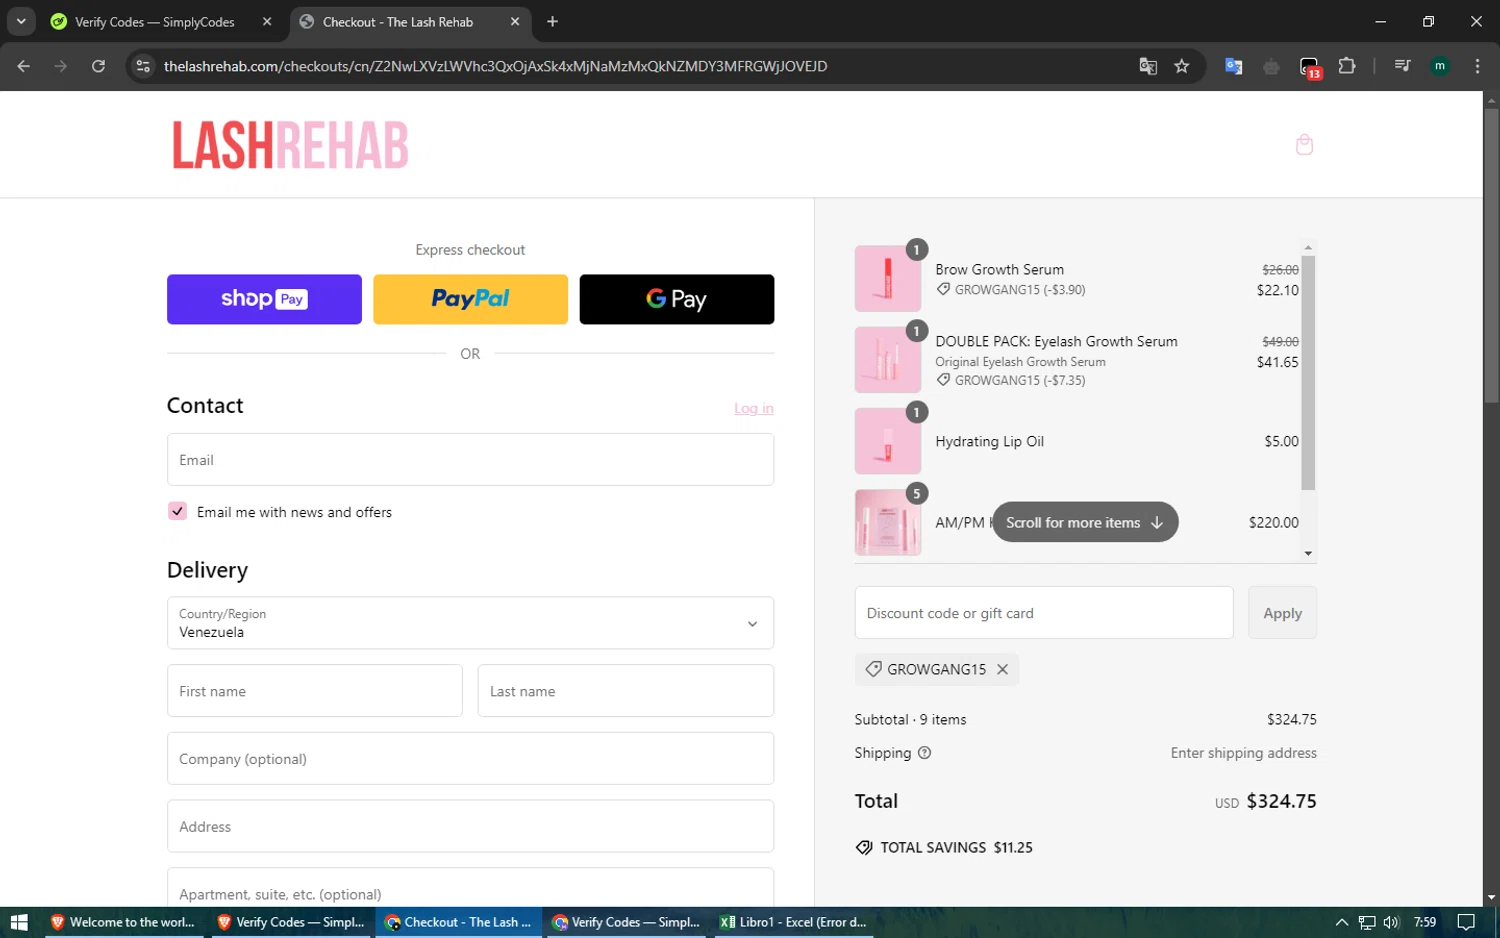
Task: Click the Log in link
Action: click(x=754, y=408)
